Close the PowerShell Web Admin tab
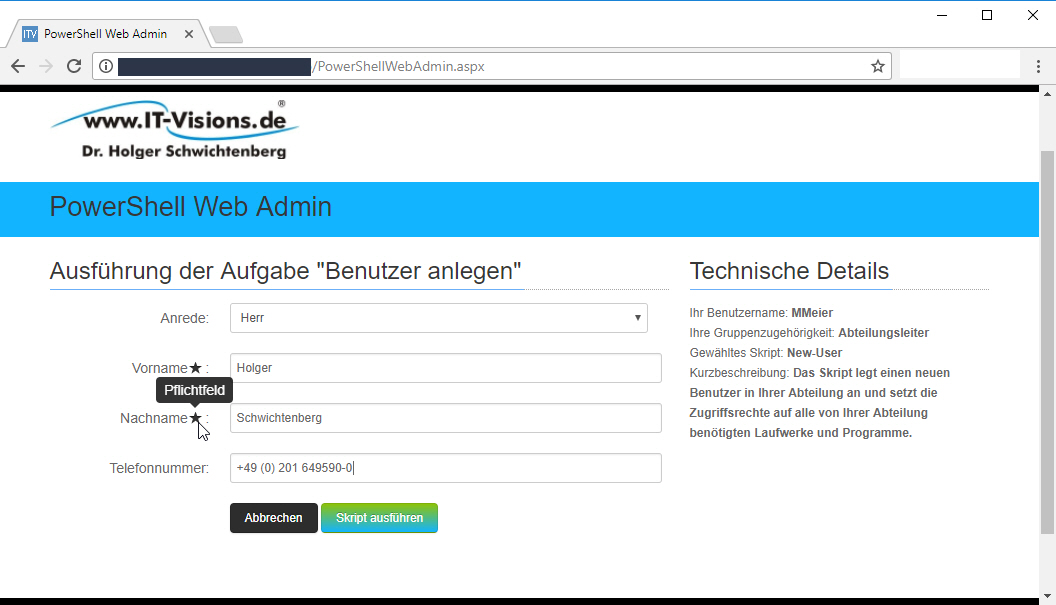 tap(188, 34)
